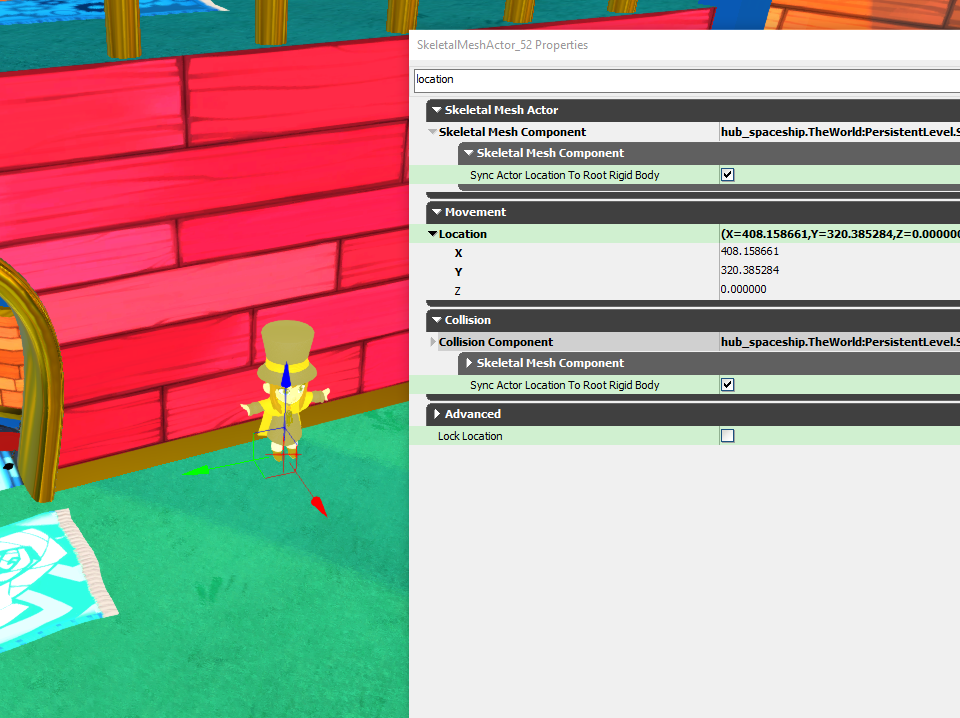The image size is (960, 718).
Task: Toggle Sync Actor Location checkbox under Collision
Action: pyautogui.click(x=727, y=385)
